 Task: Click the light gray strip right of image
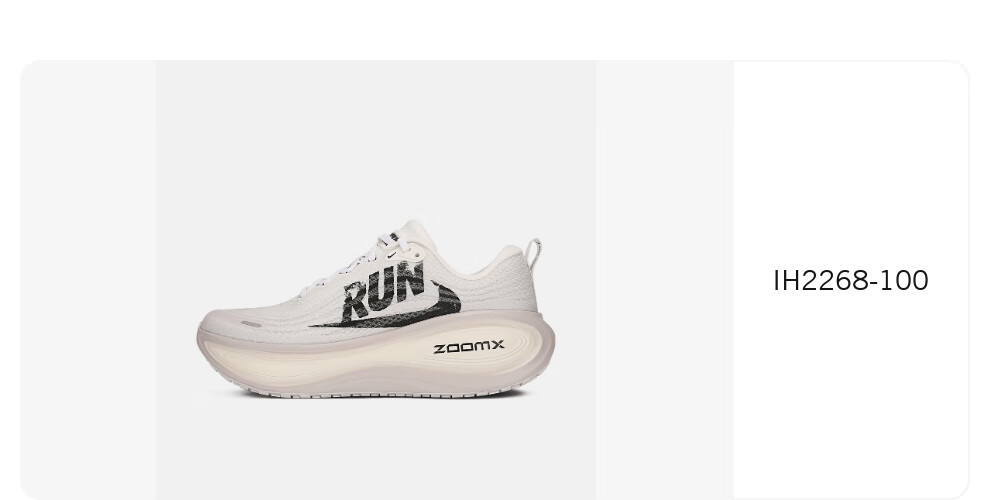click(664, 280)
